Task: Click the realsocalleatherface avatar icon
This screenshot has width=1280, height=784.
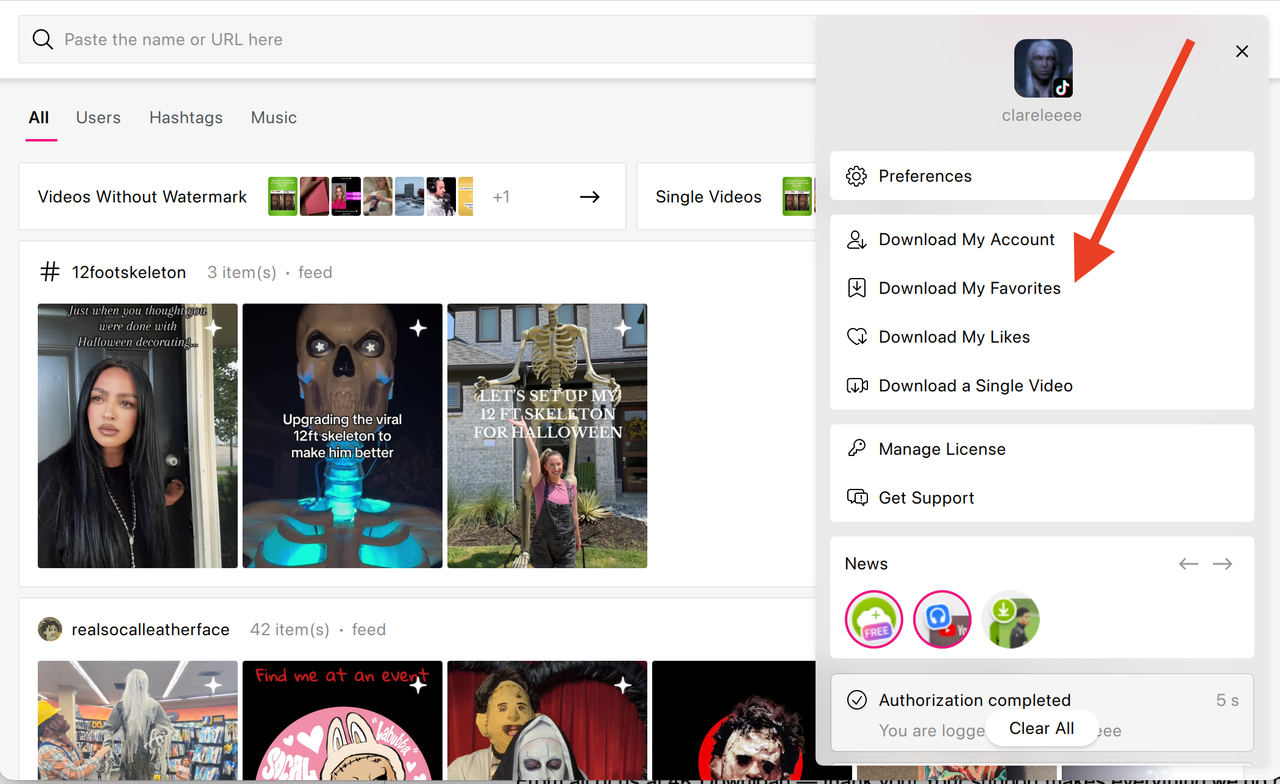Action: 50,629
